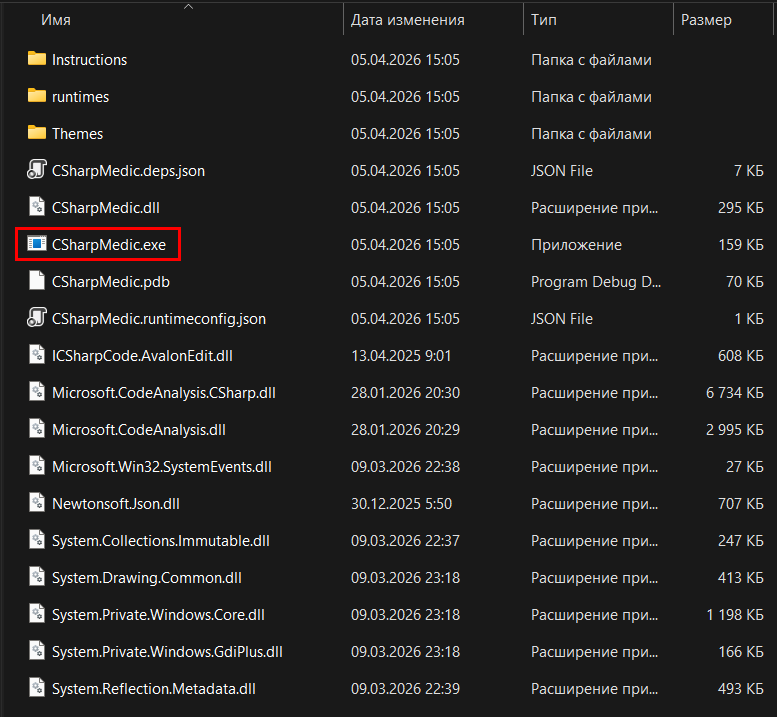The height and width of the screenshot is (717, 777).
Task: Click the 30.12.2025 5:50 date cell
Action: pos(401,503)
